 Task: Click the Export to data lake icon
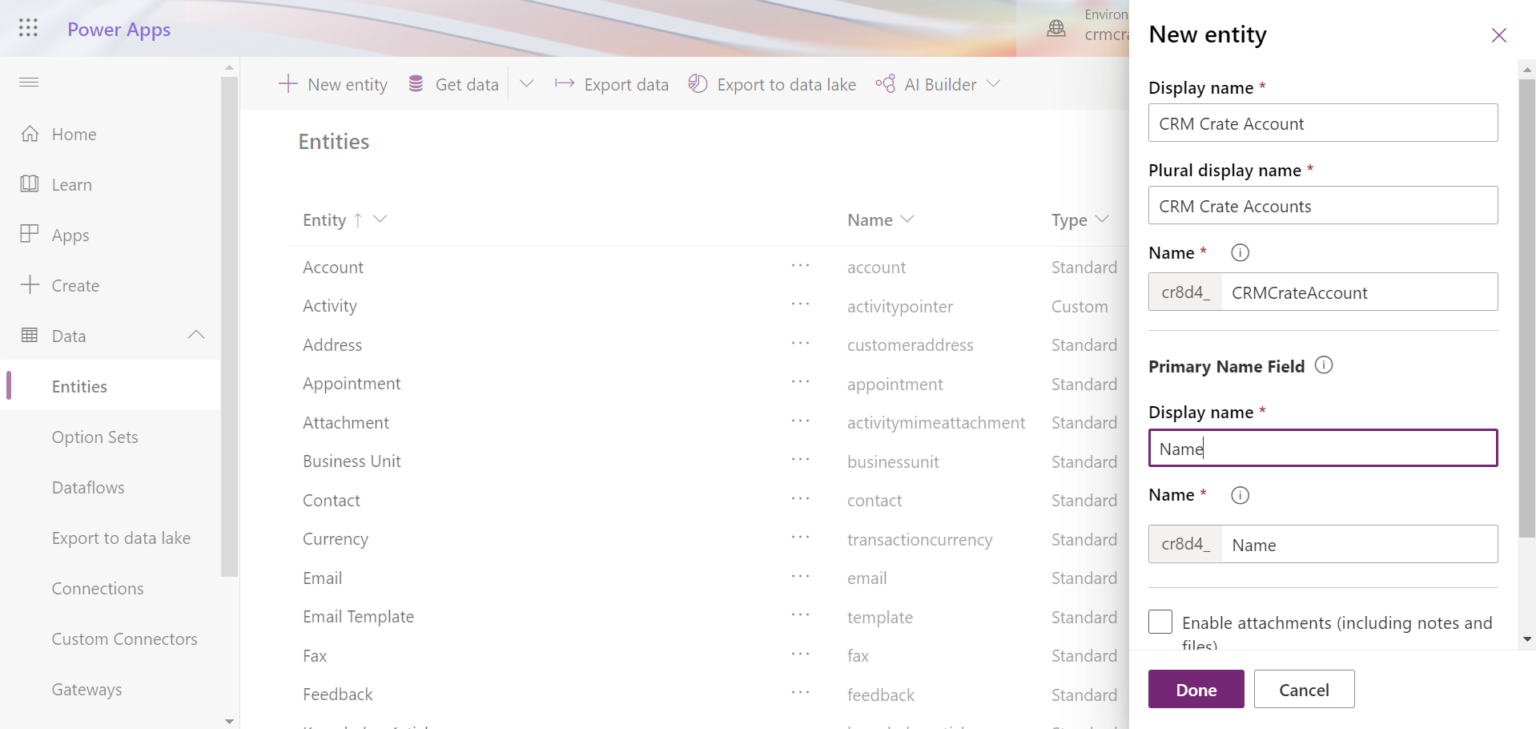click(697, 84)
